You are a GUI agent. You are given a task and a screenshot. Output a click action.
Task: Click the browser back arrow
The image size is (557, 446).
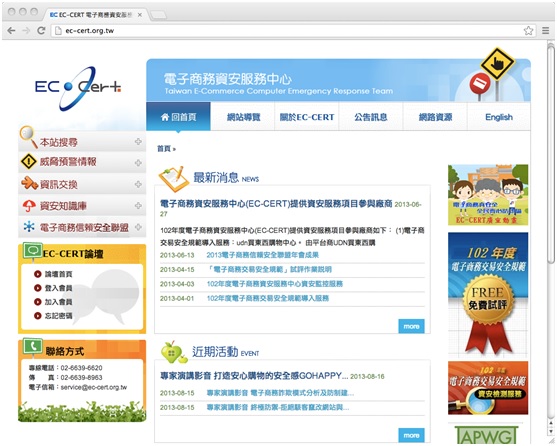[x=11, y=31]
